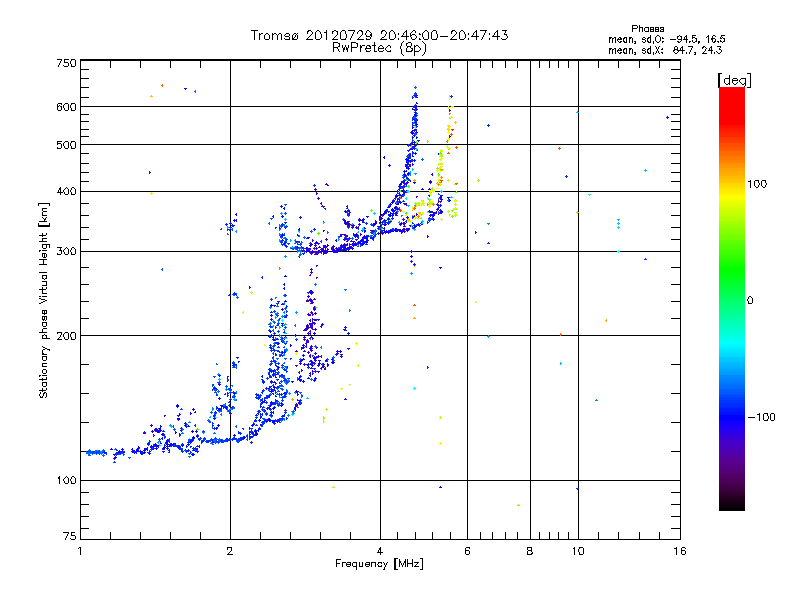Click the y-axis tick label "750"
800x600 pixels.
pos(66,63)
